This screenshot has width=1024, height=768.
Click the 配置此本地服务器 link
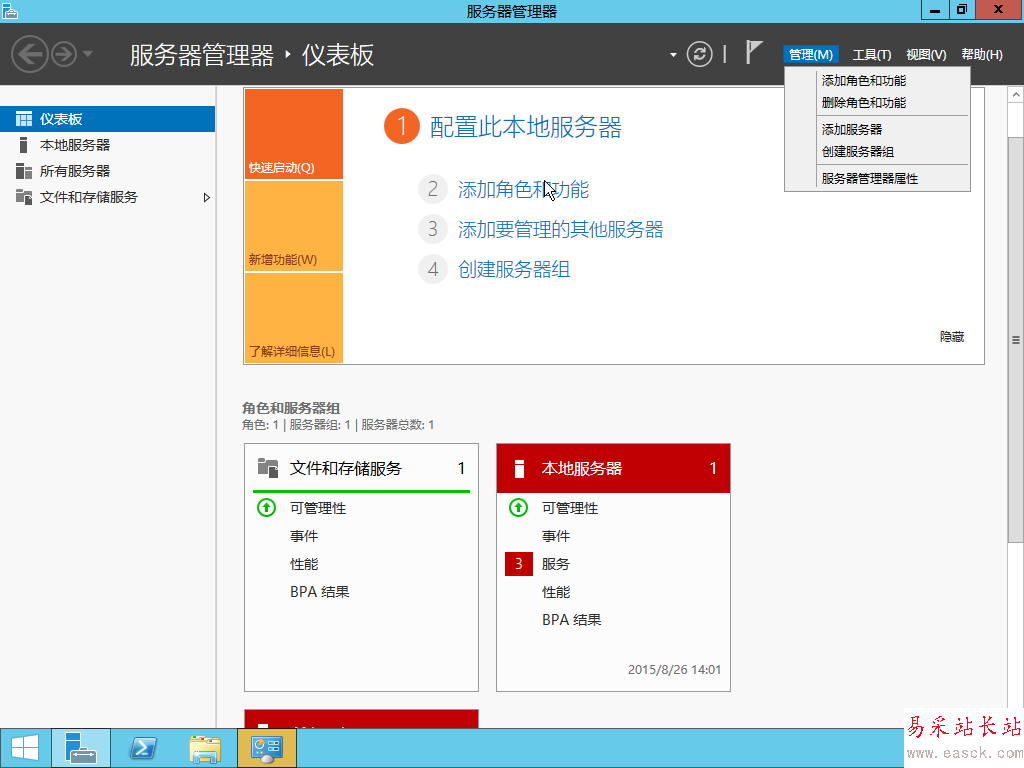(x=526, y=127)
